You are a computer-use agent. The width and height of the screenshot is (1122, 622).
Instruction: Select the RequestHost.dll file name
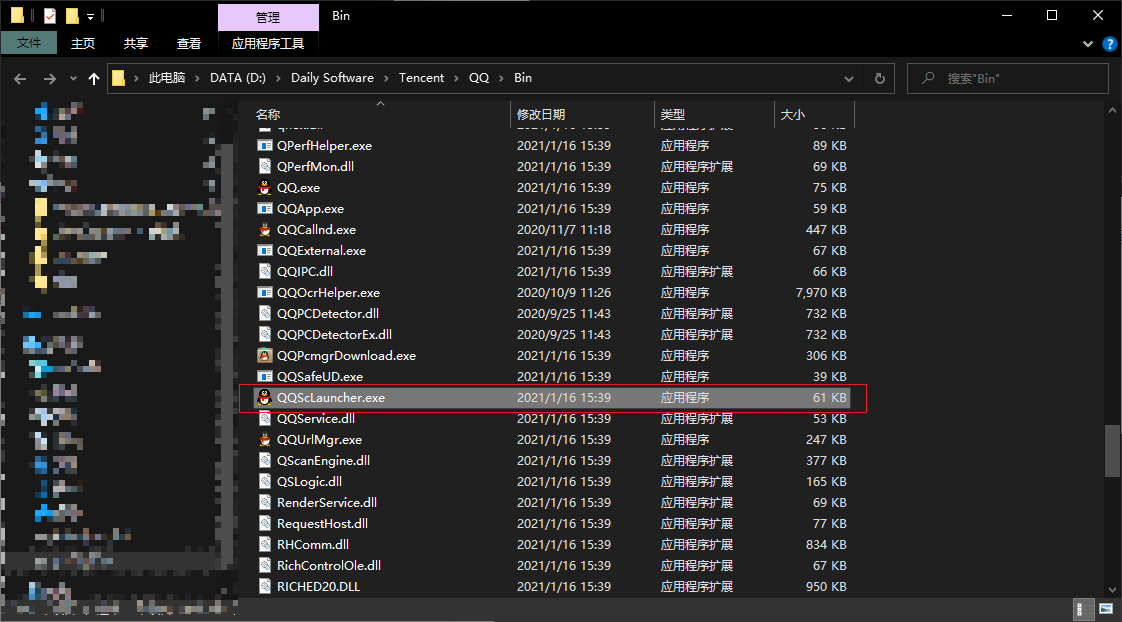(x=323, y=523)
